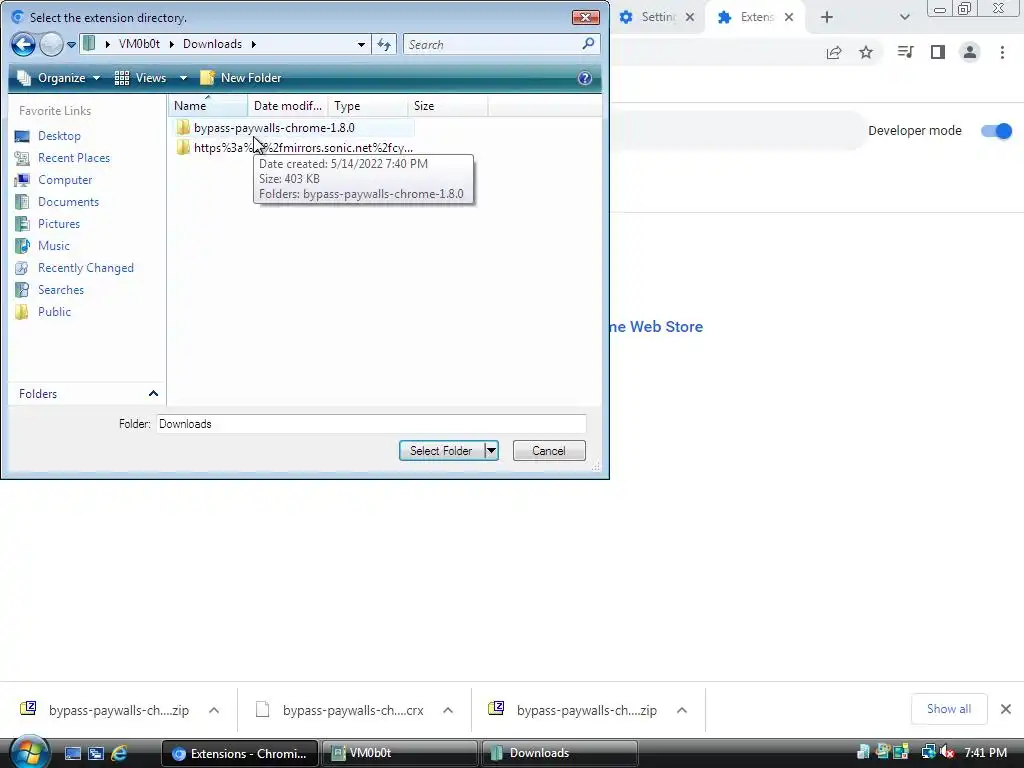This screenshot has width=1024, height=768.
Task: Switch to the Downloads taskbar window
Action: (x=559, y=753)
